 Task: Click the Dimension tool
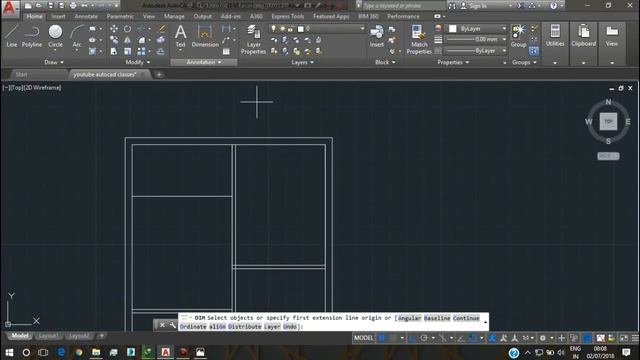[204, 36]
